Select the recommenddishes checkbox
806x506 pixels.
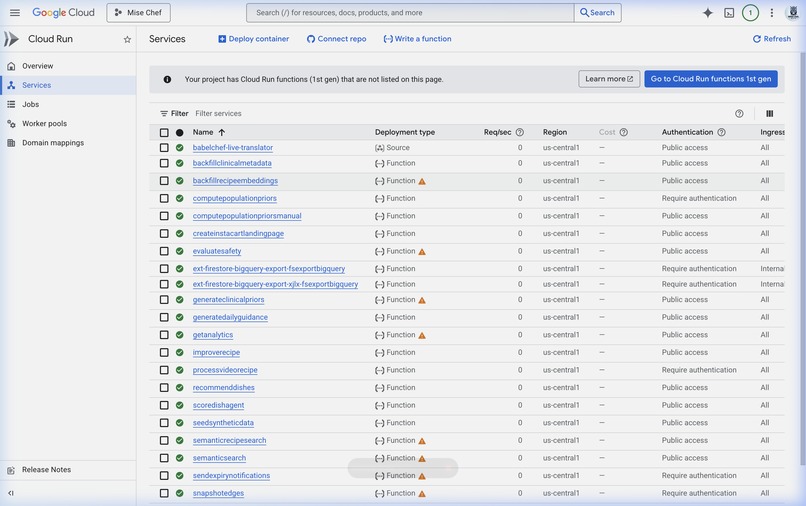(164, 388)
